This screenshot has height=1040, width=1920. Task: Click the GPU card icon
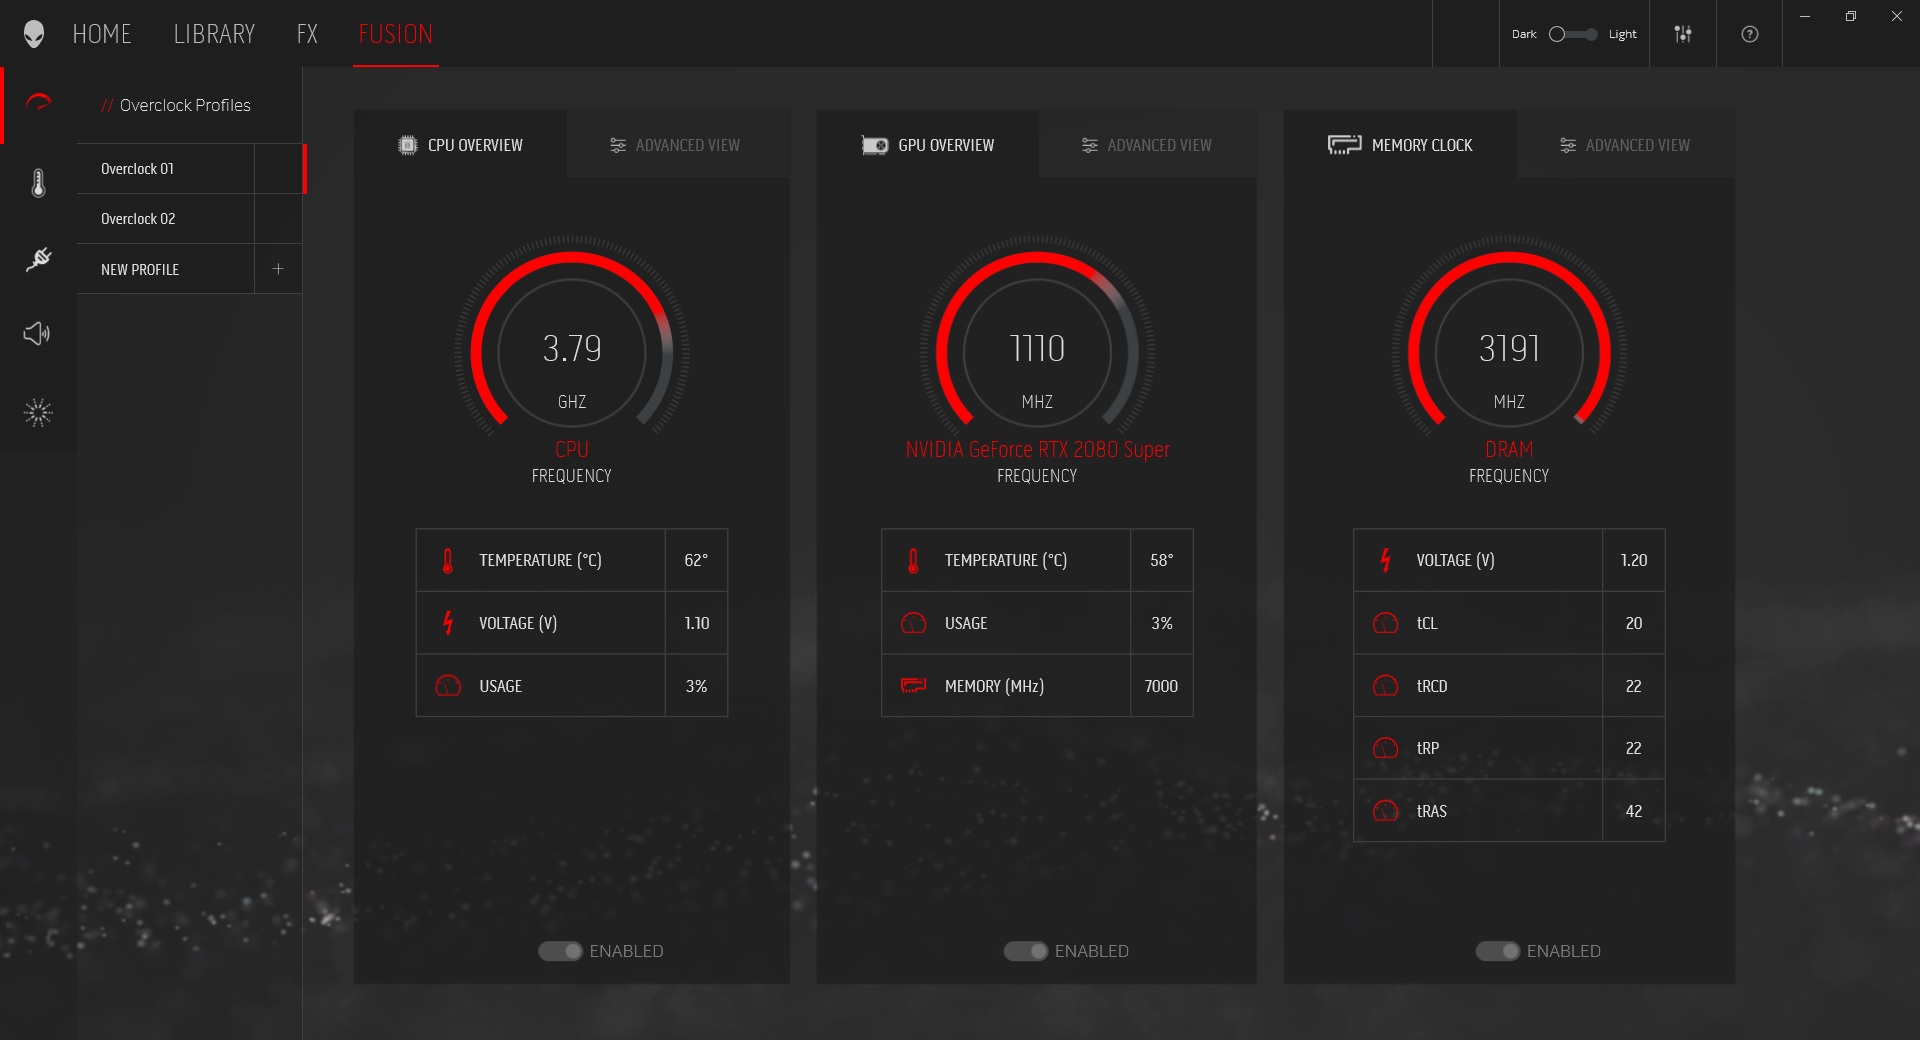(874, 145)
